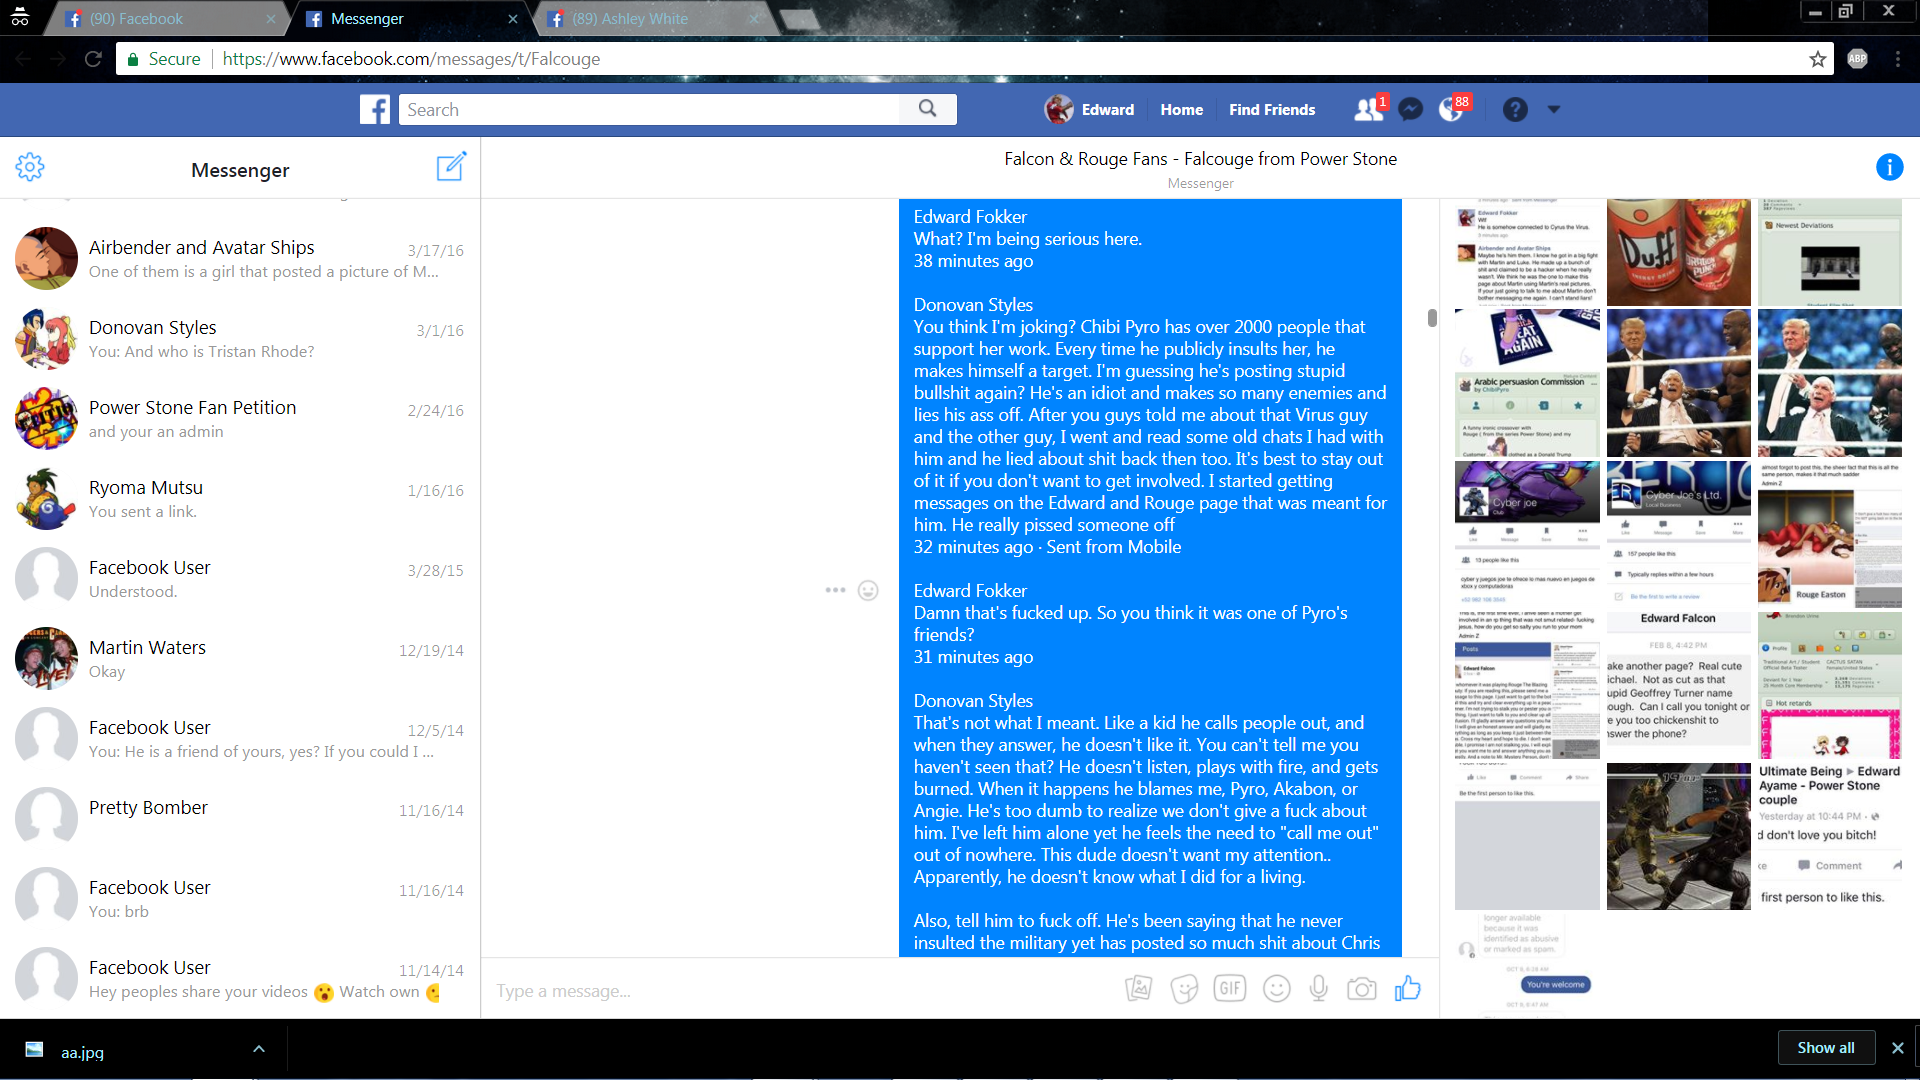Attach a photo or file icon
The image size is (1920, 1080).
(x=1138, y=989)
